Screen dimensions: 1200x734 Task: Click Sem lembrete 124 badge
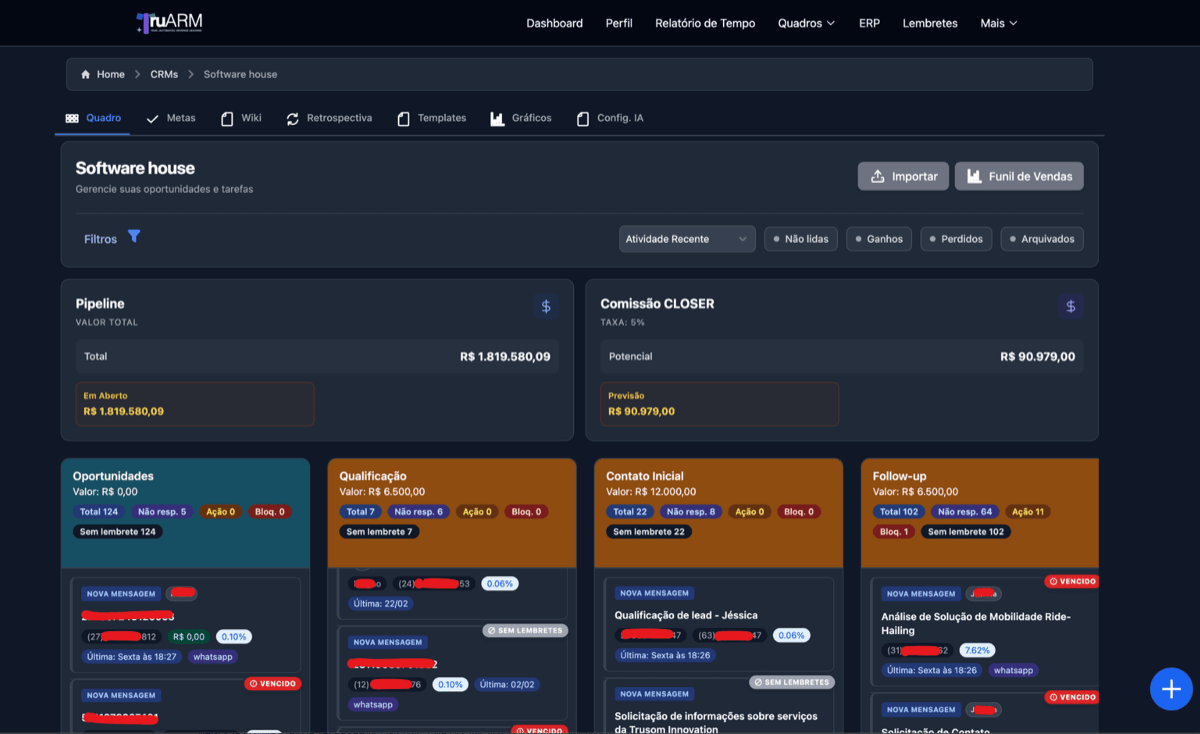tap(118, 532)
